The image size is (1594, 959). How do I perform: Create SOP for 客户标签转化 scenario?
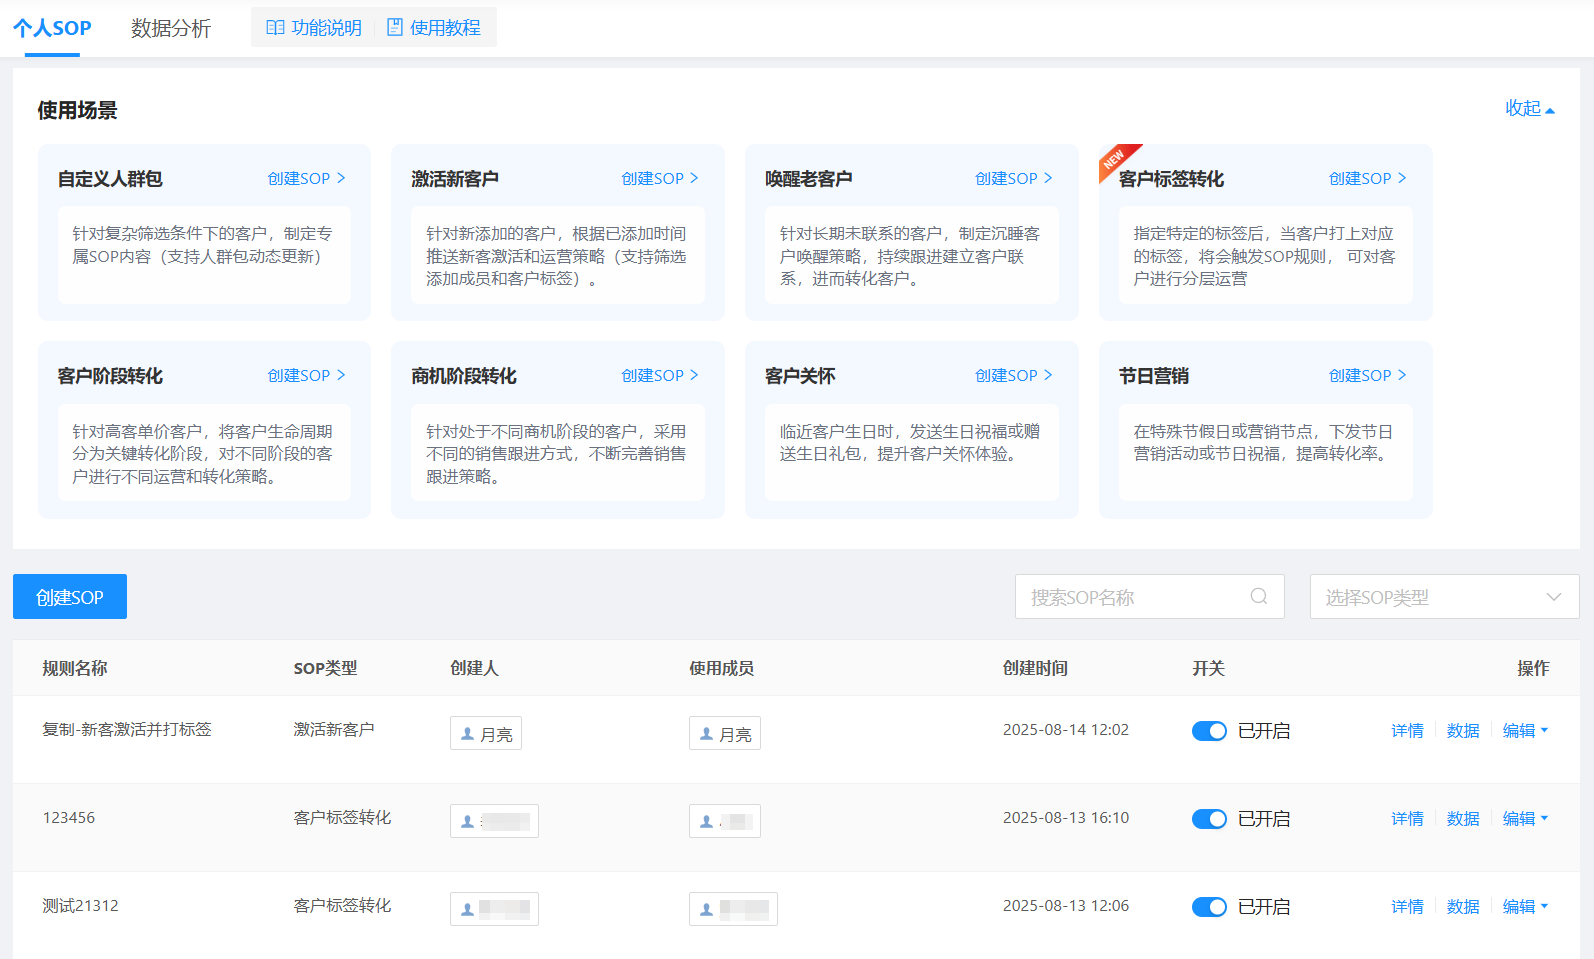[1368, 178]
